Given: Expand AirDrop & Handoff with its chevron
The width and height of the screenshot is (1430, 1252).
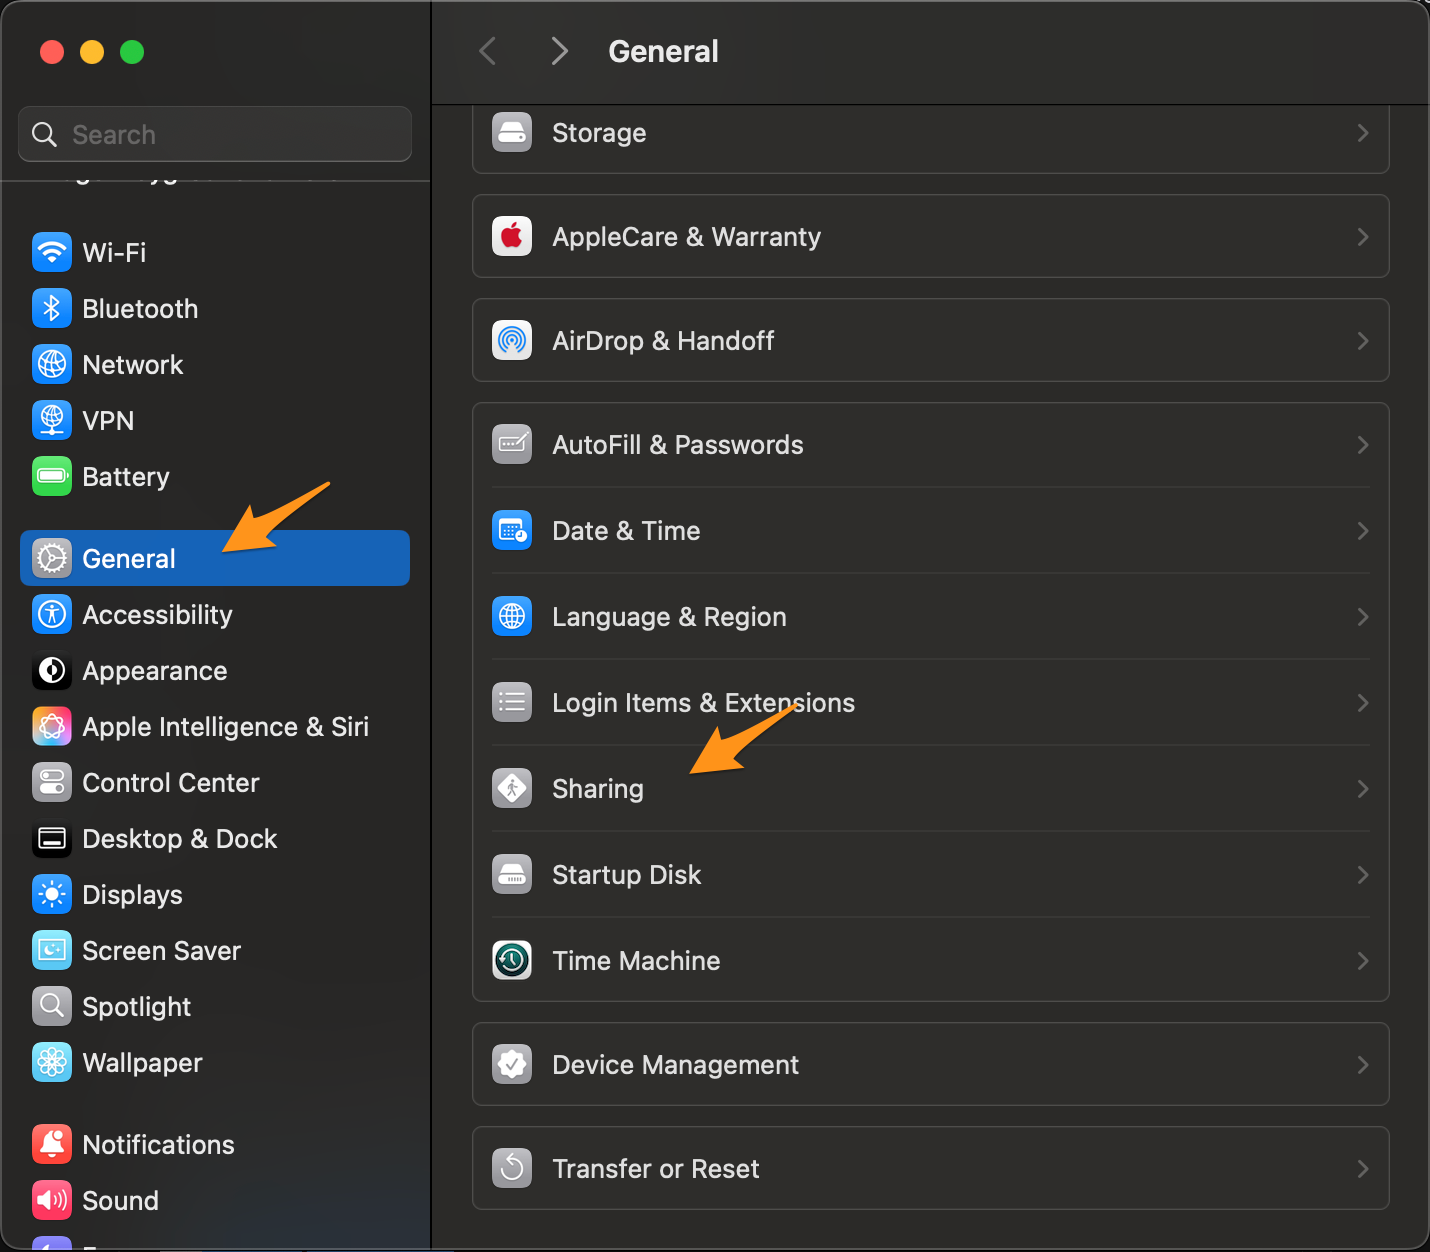Looking at the screenshot, I should tap(1362, 340).
